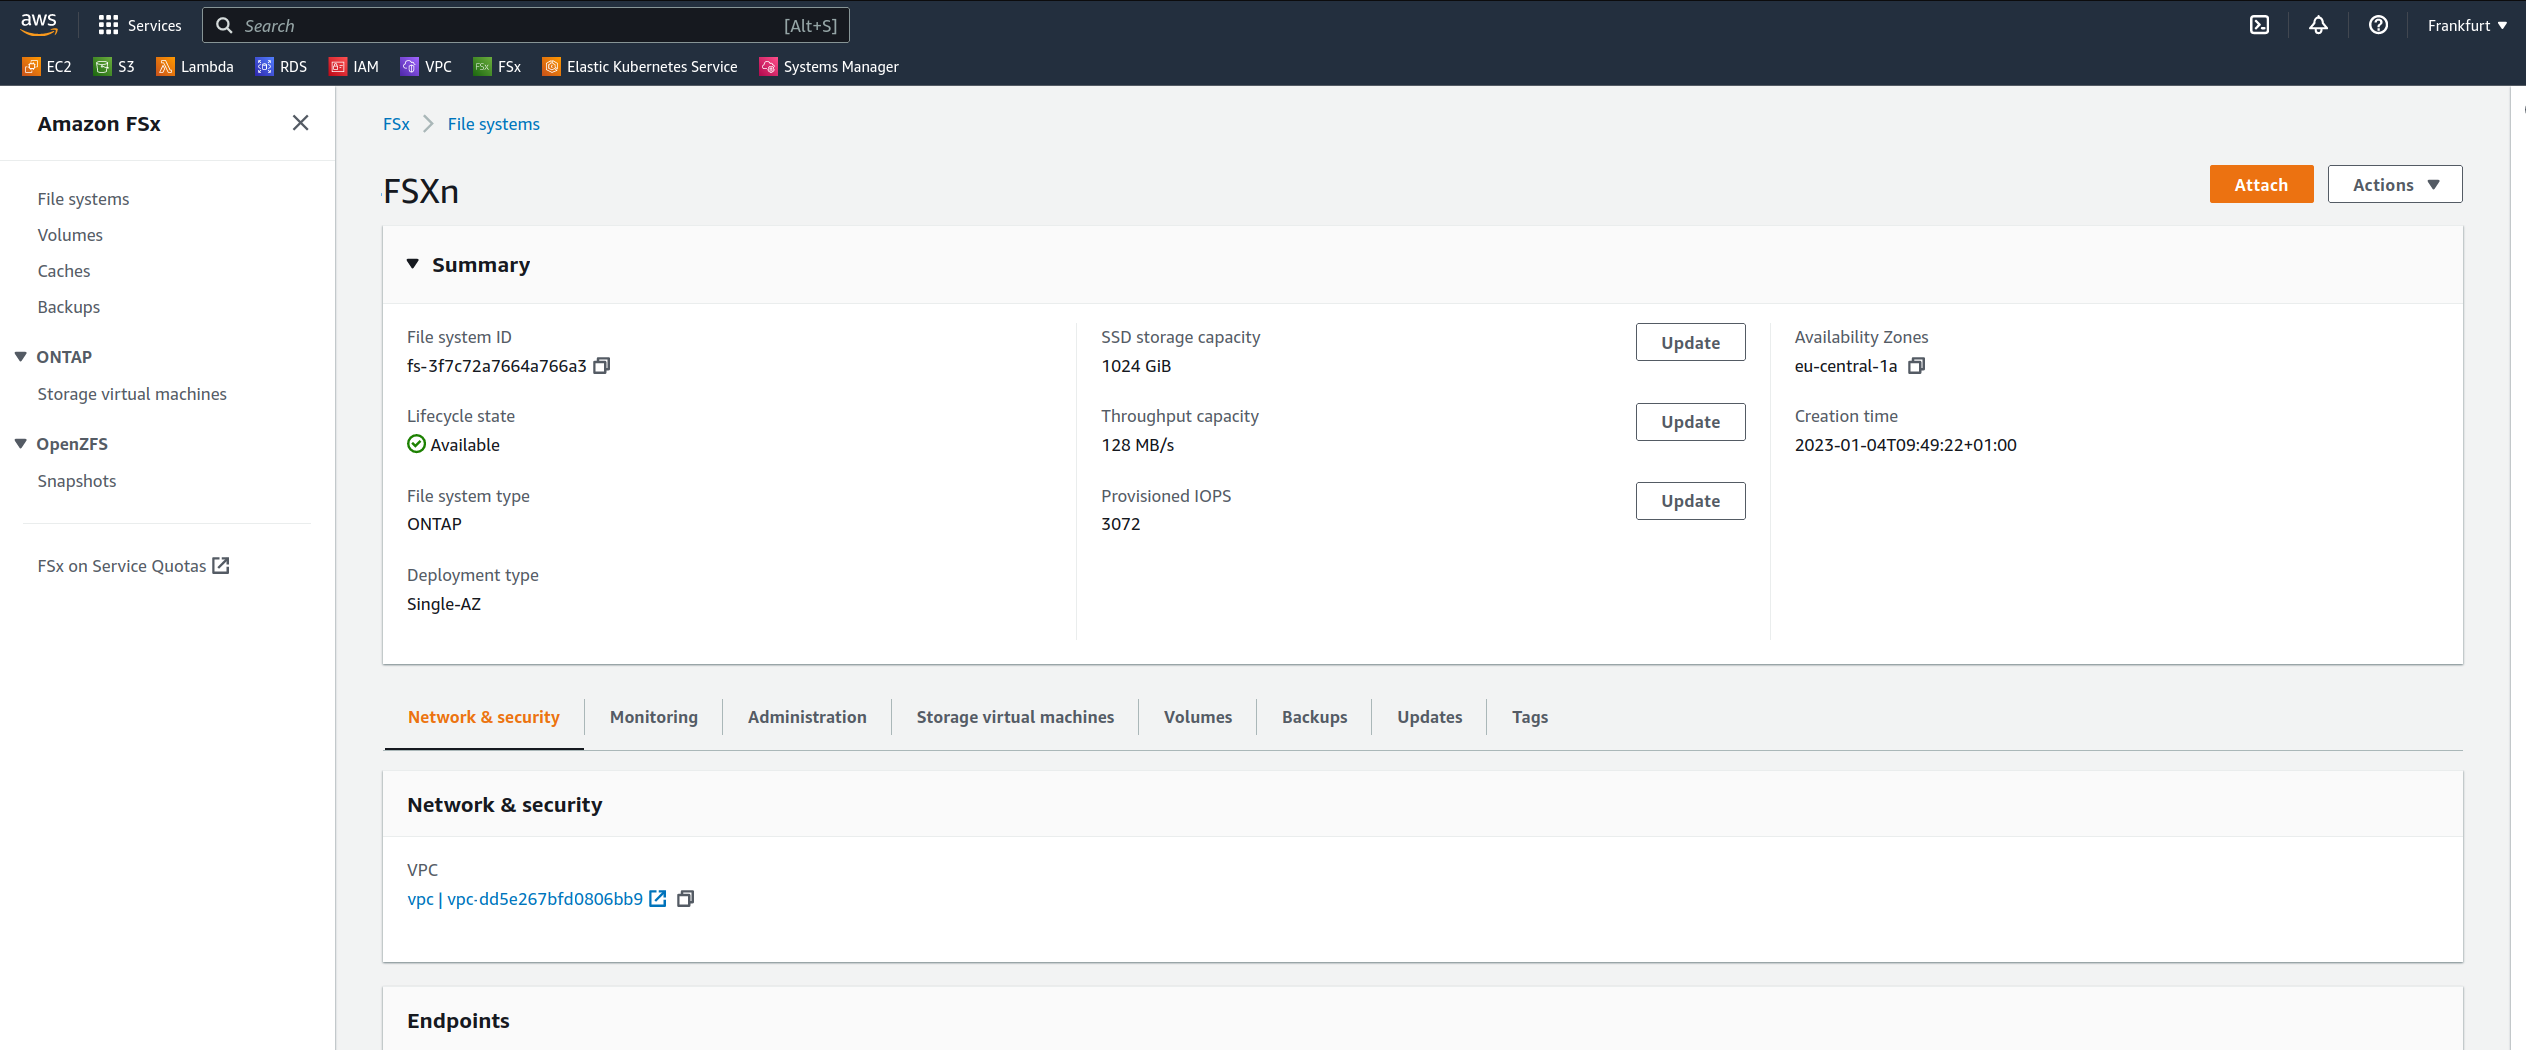Go to FSx breadcrumb link

click(396, 124)
